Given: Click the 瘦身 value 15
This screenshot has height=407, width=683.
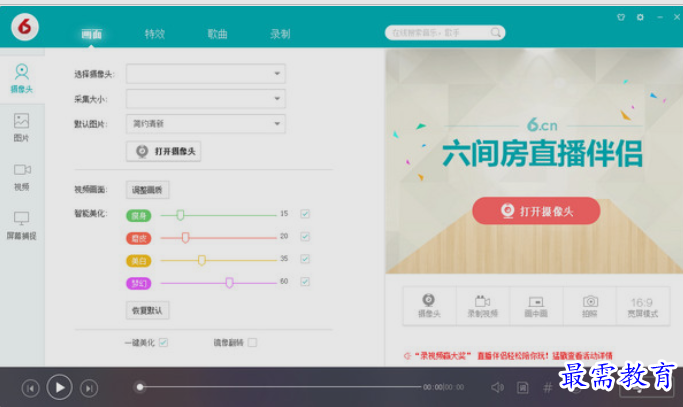Looking at the screenshot, I should [x=284, y=214].
